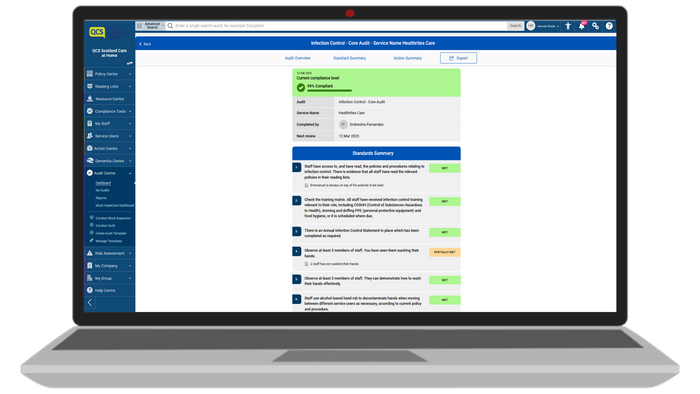This screenshot has height=394, width=700.
Task: Expand the Policy Centre menu
Action: click(x=109, y=74)
